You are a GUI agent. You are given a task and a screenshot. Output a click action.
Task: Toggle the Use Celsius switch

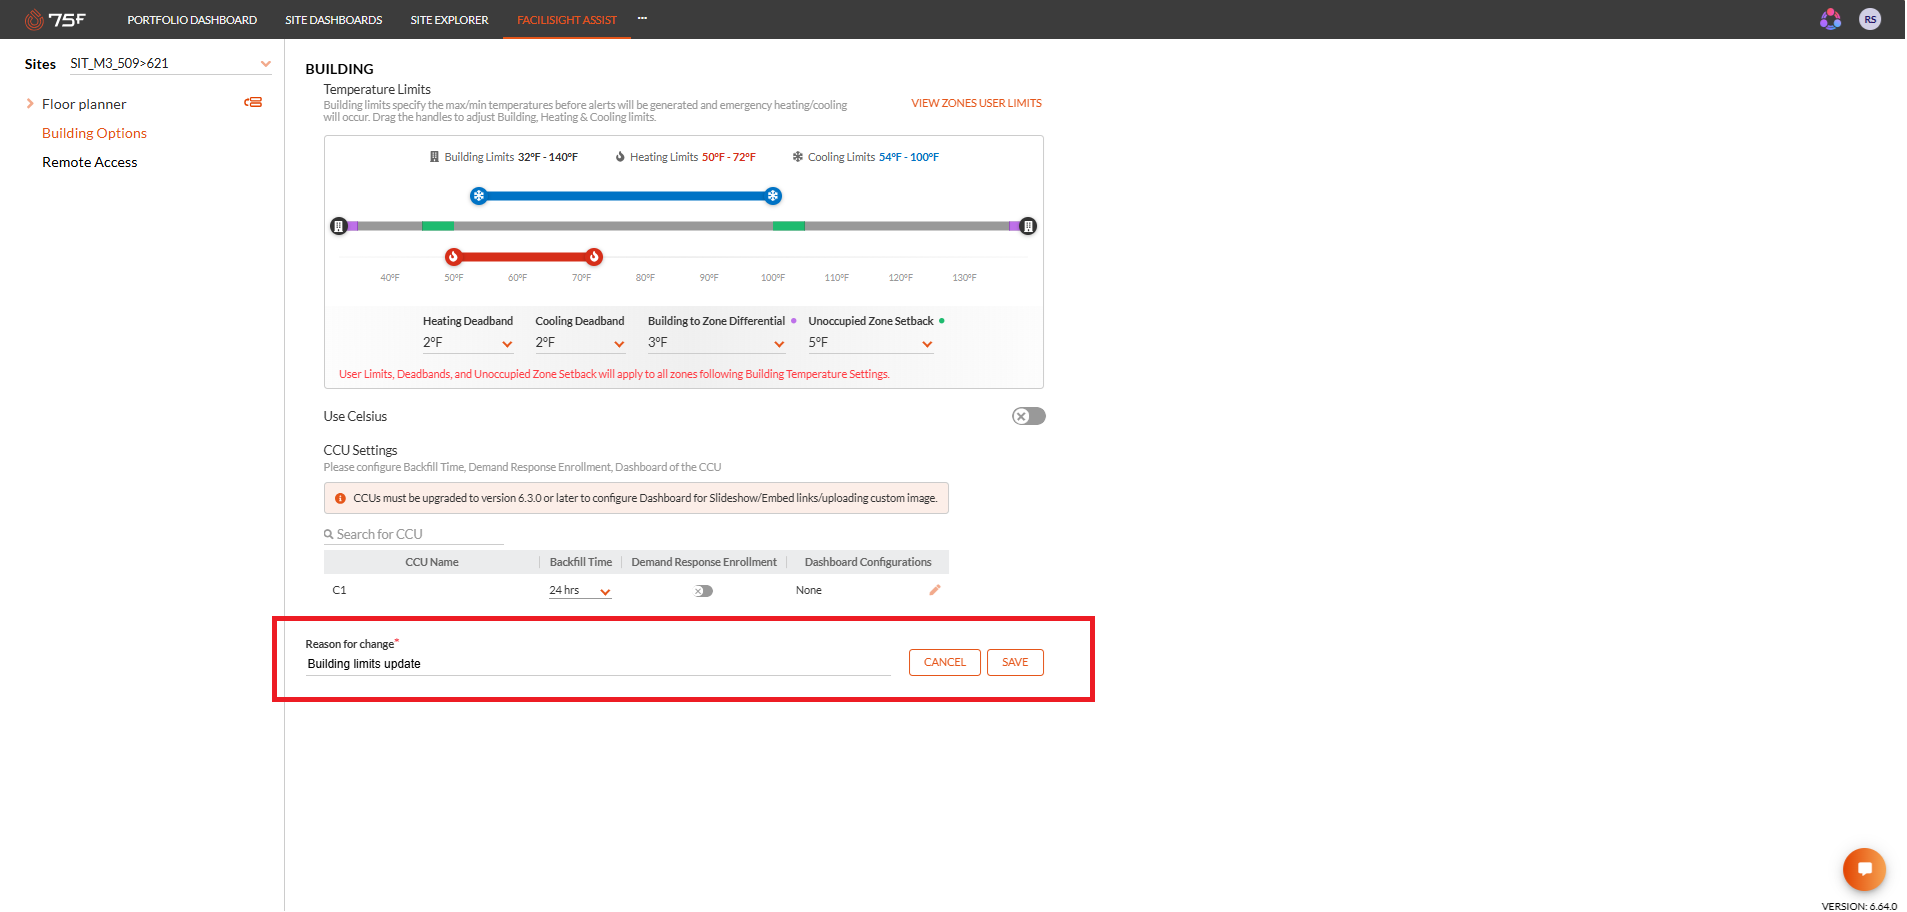click(1028, 416)
